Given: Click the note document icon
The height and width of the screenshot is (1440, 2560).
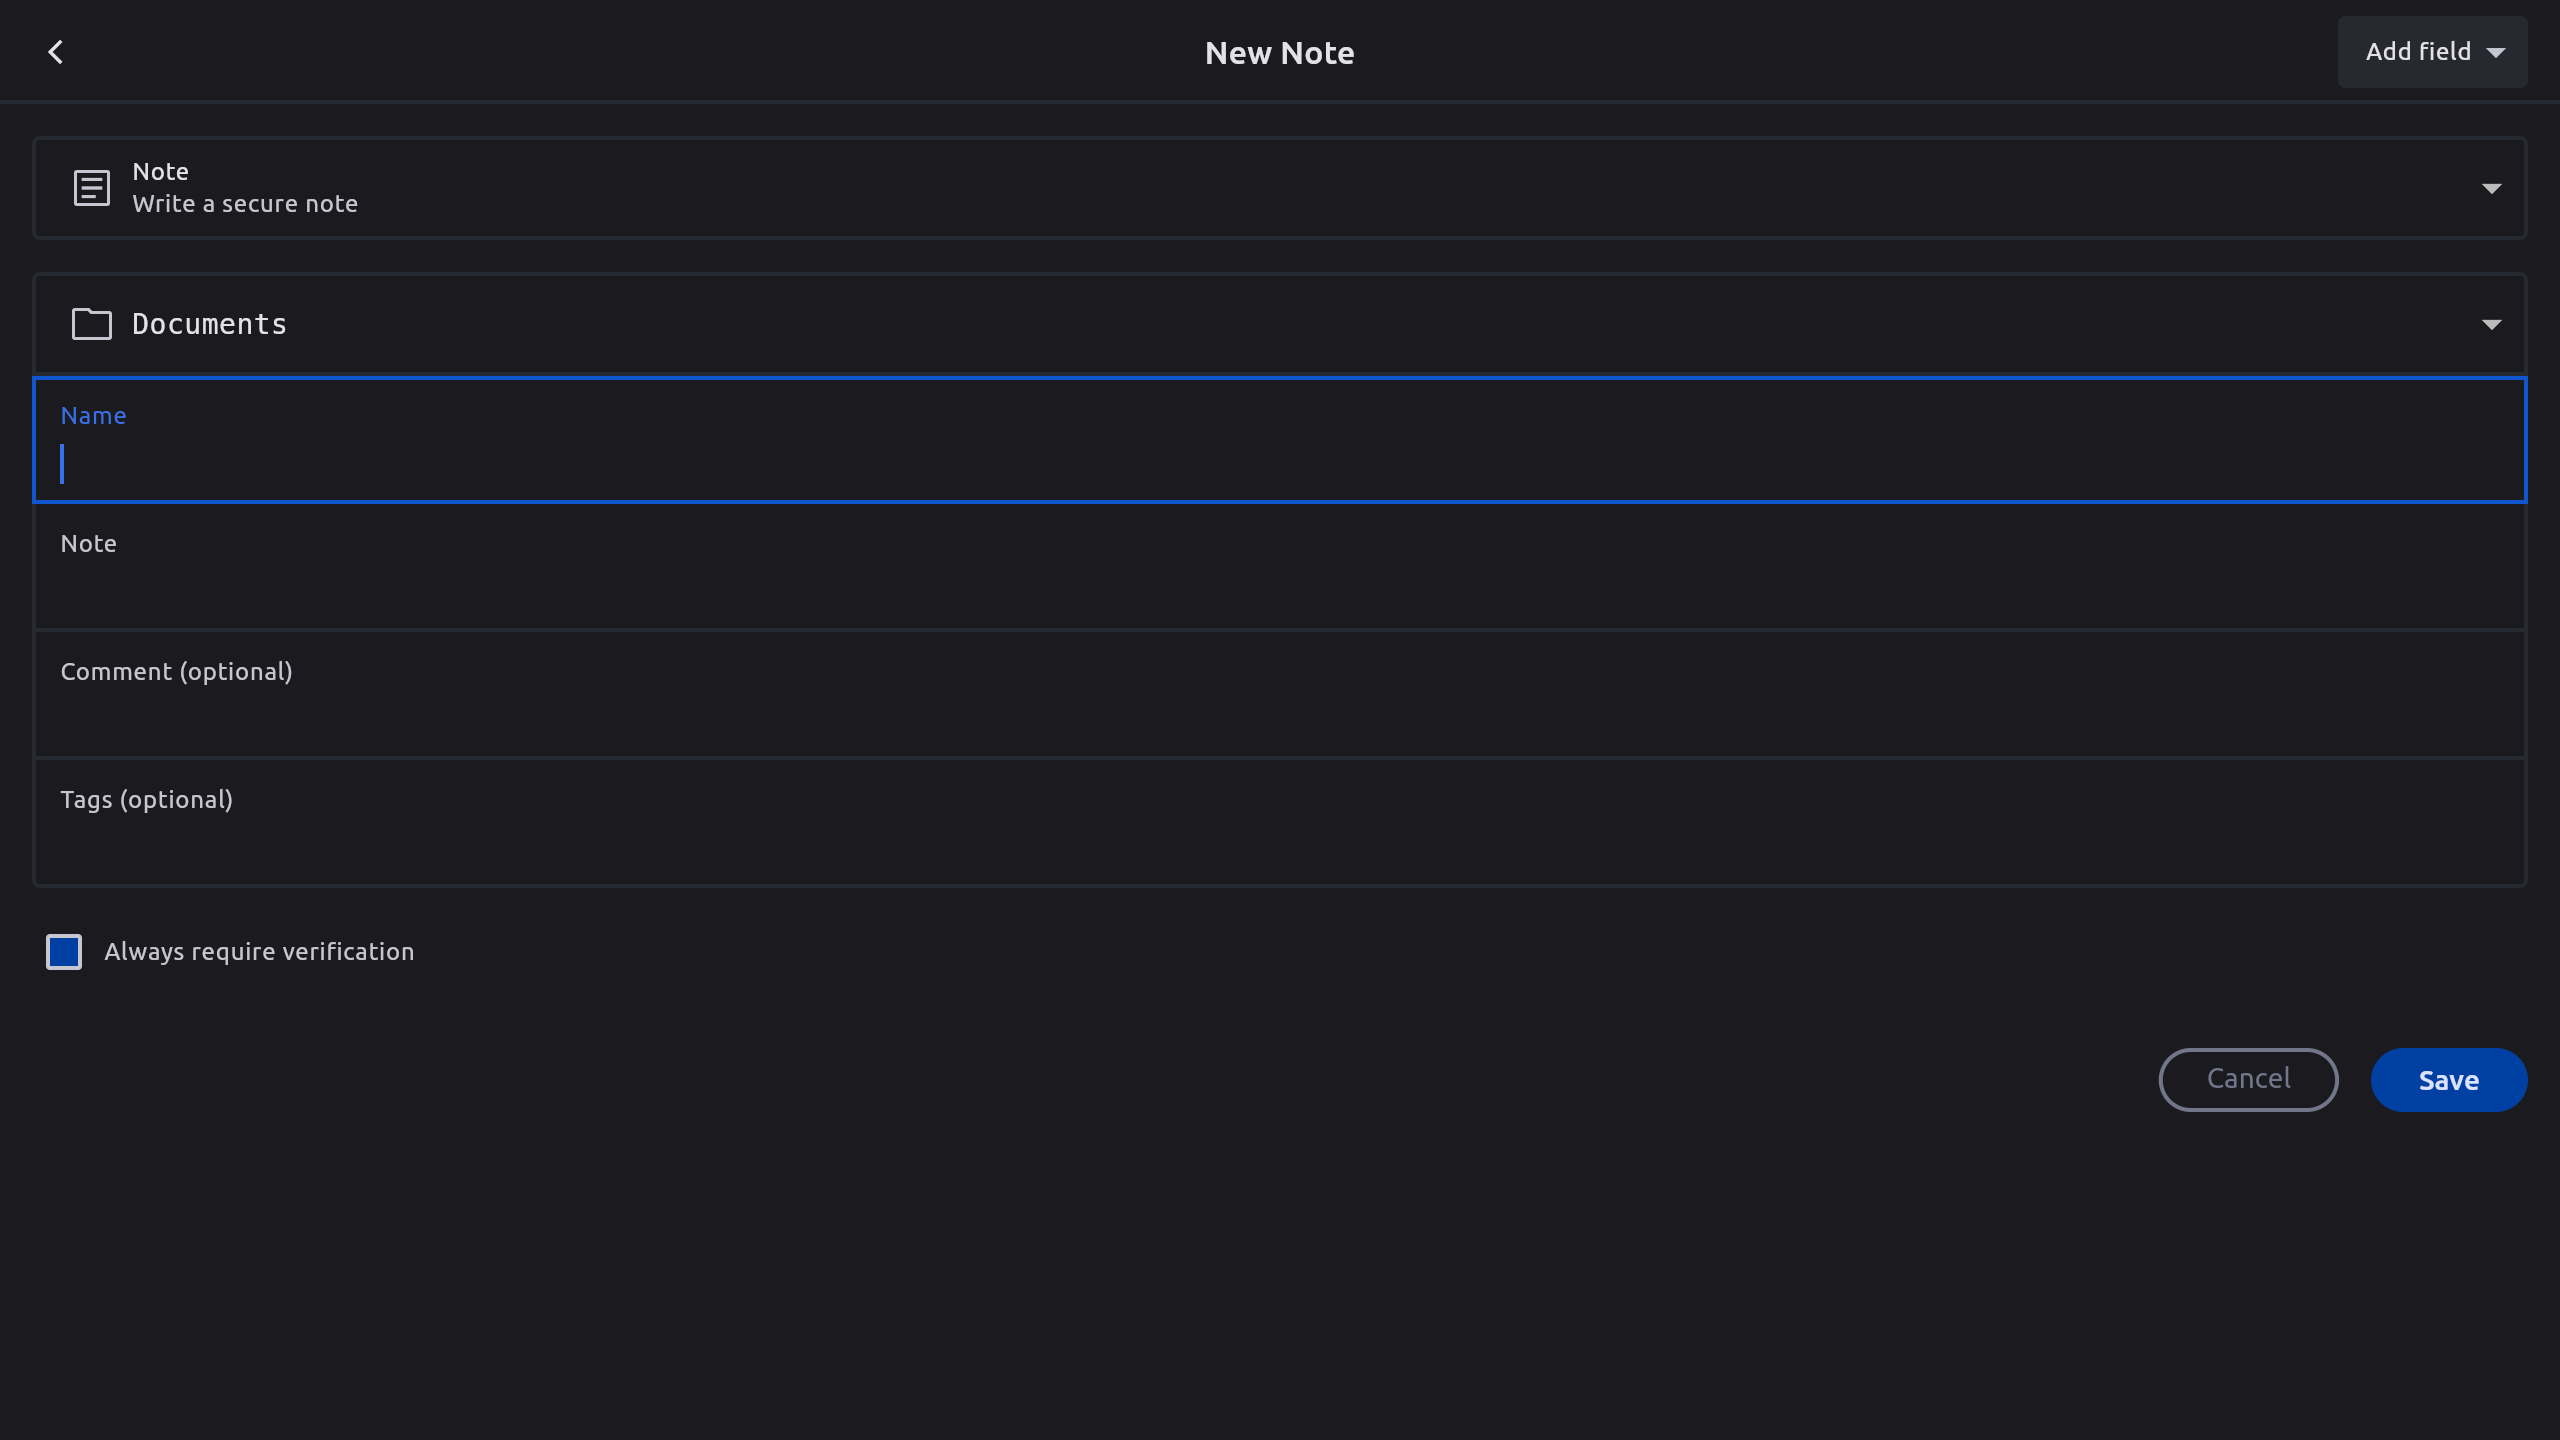Looking at the screenshot, I should [x=91, y=188].
